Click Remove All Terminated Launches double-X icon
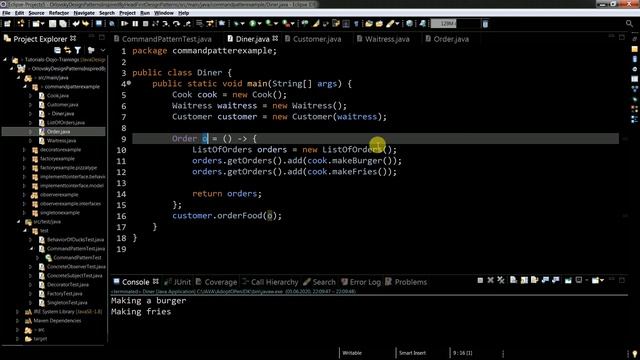Image resolution: width=640 pixels, height=360 pixels. [x=501, y=280]
